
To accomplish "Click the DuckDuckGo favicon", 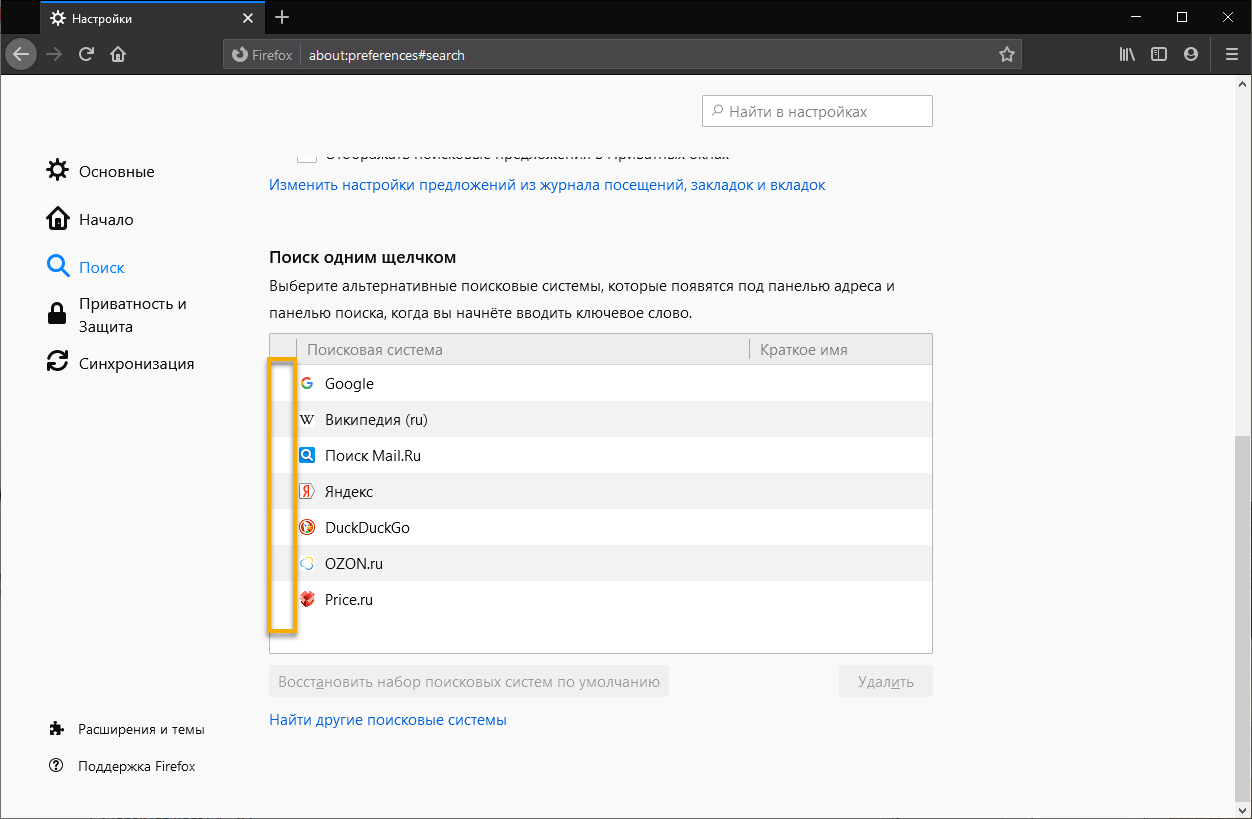I will click(x=307, y=527).
